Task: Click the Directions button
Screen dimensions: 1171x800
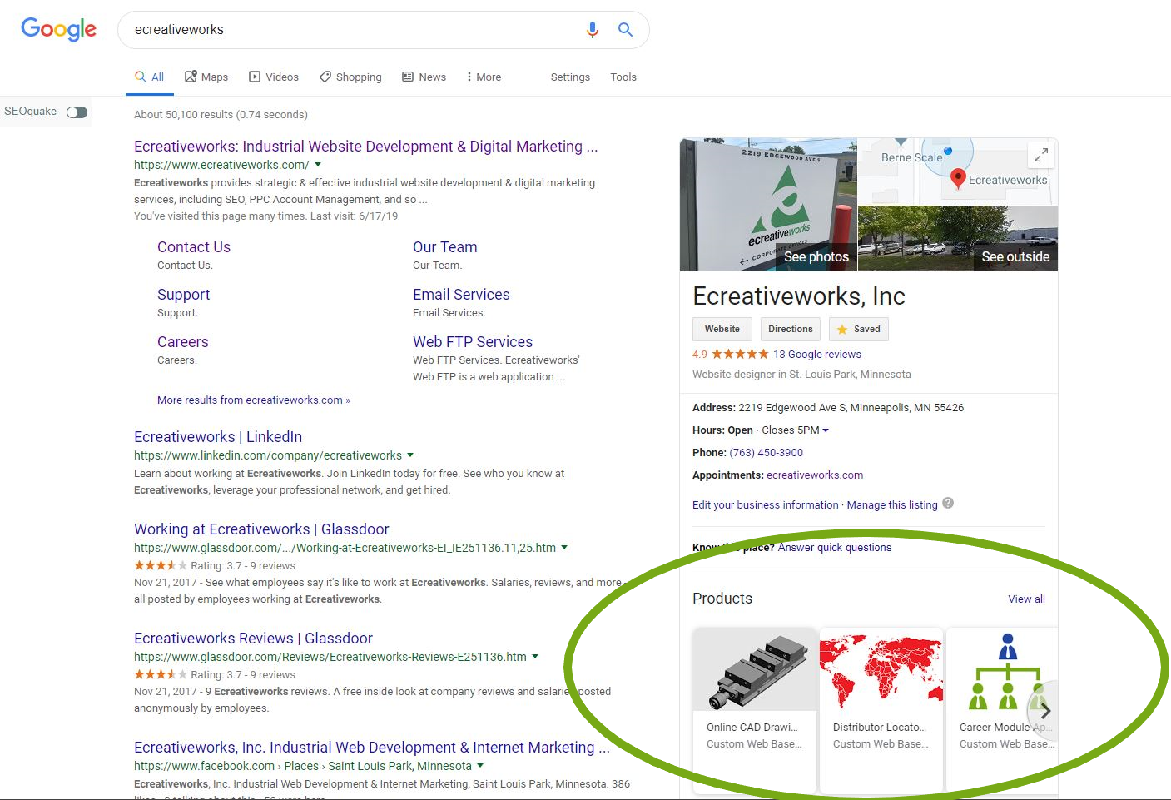Action: pos(790,329)
